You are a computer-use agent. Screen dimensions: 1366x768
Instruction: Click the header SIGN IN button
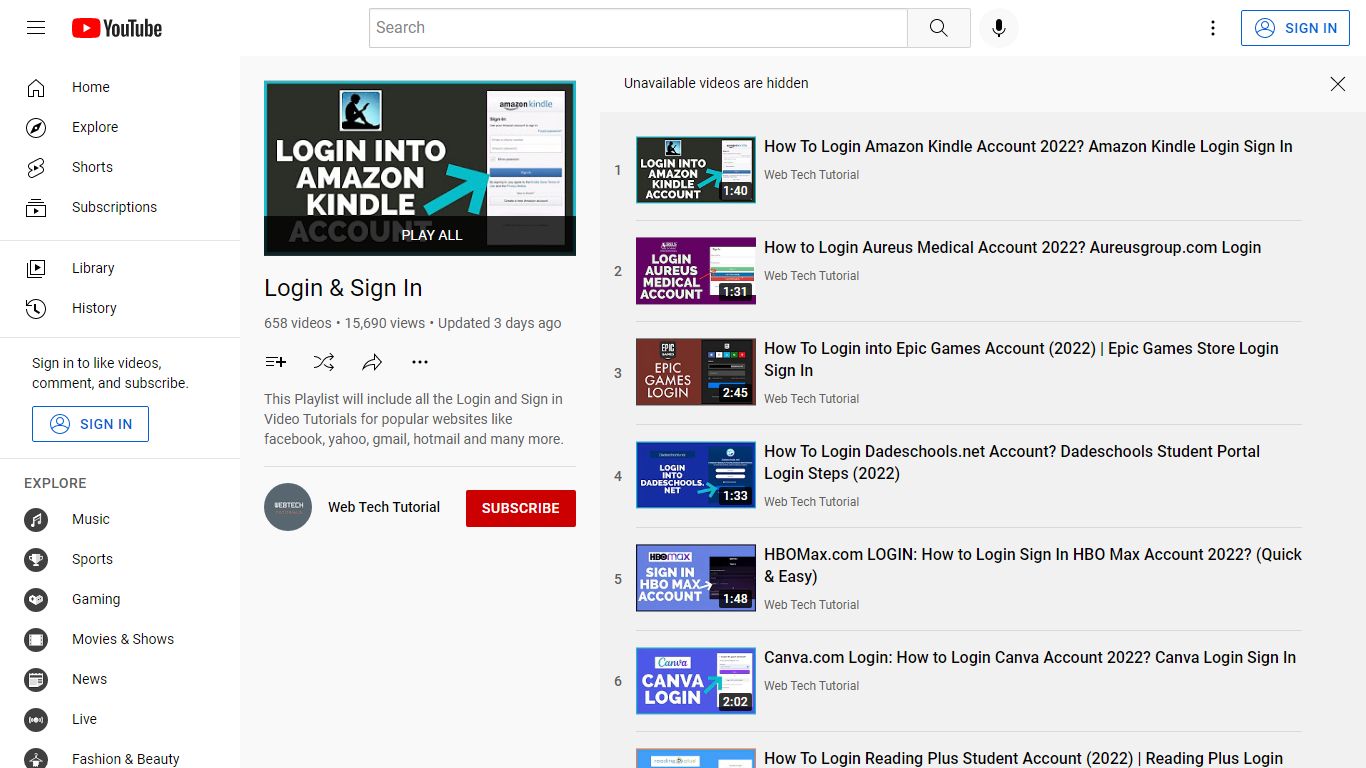point(1295,28)
